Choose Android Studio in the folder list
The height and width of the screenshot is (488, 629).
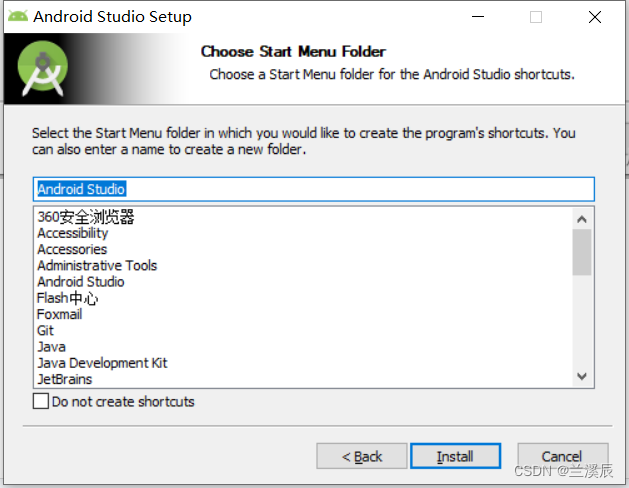[x=81, y=282]
